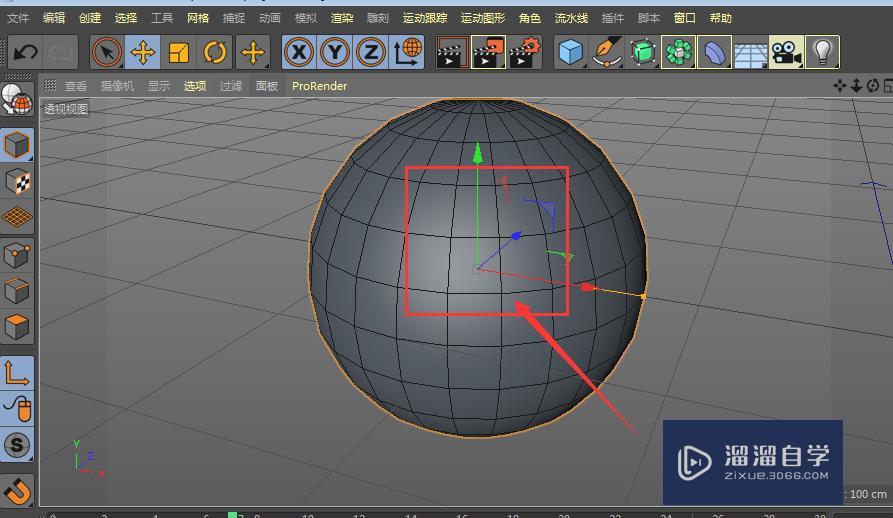Open the Cube primitive objects menu

coord(571,52)
